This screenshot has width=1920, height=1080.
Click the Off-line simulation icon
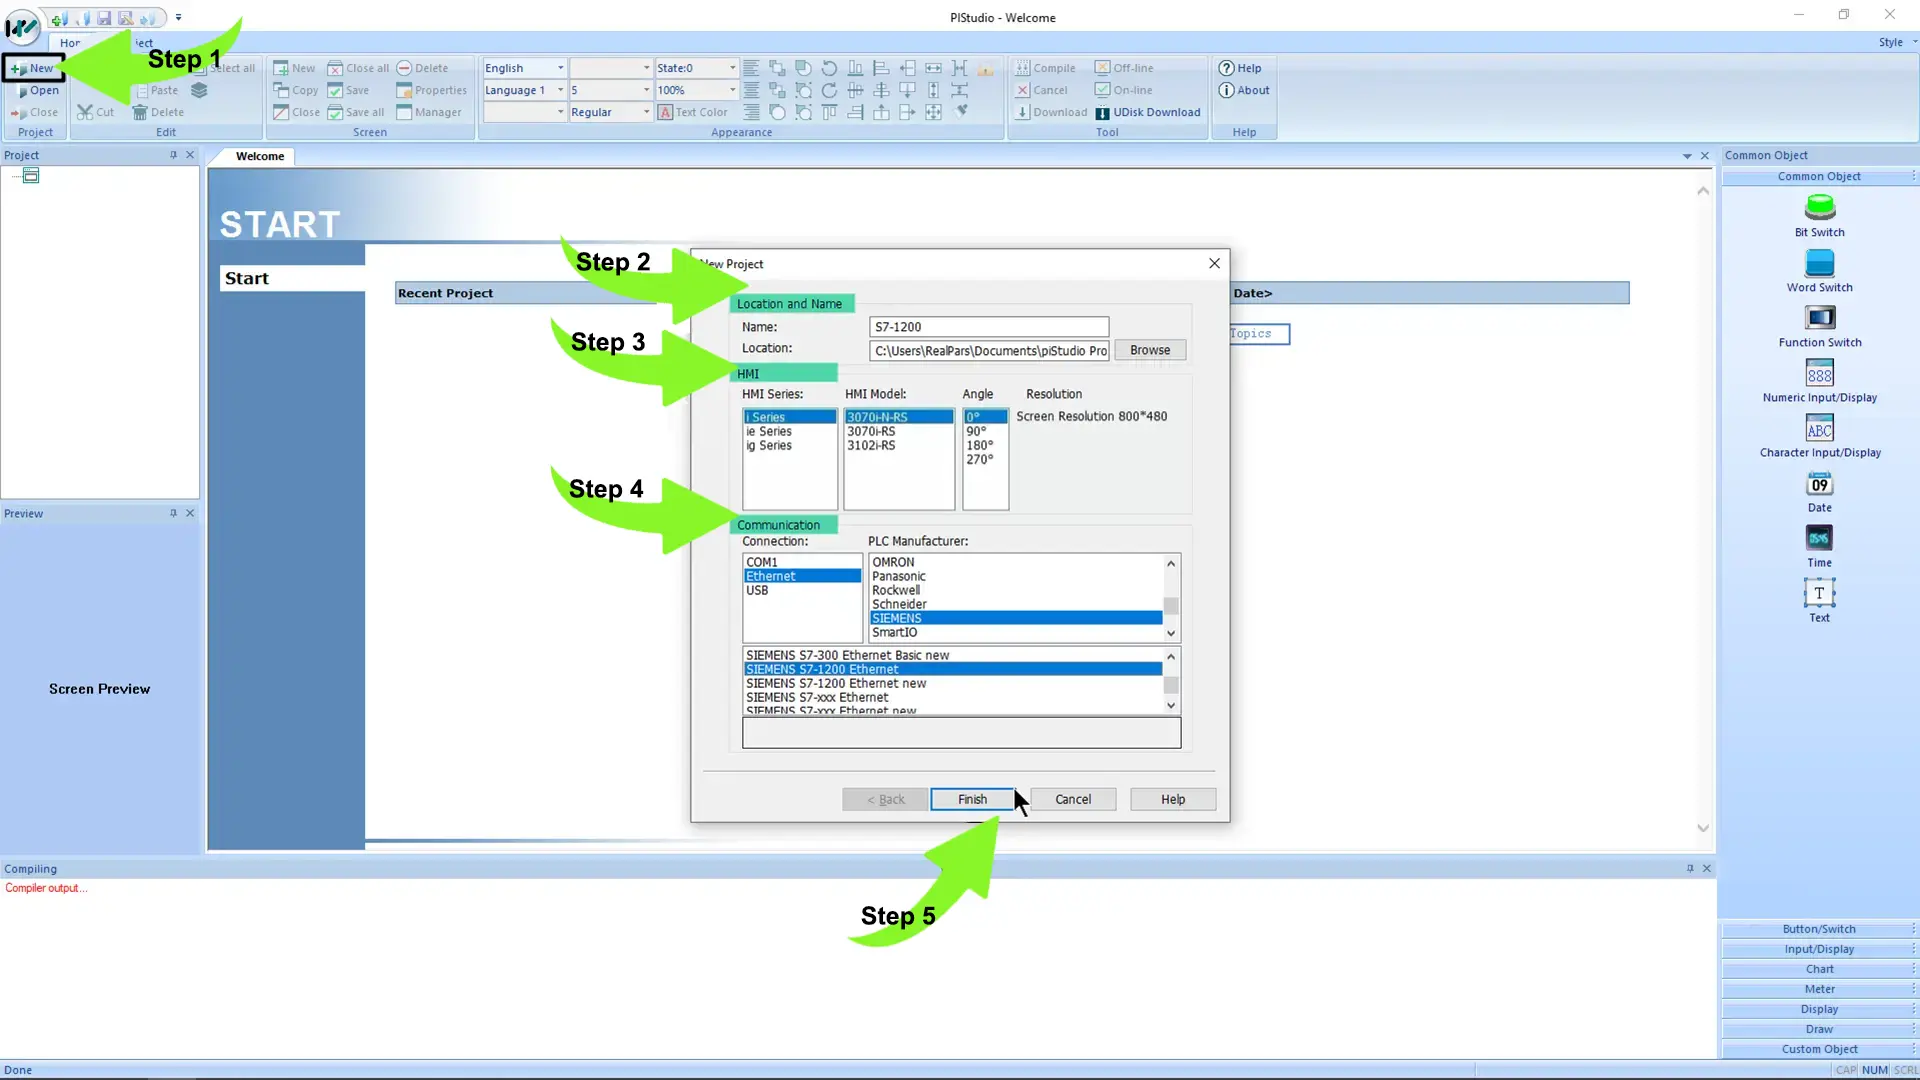point(1102,68)
